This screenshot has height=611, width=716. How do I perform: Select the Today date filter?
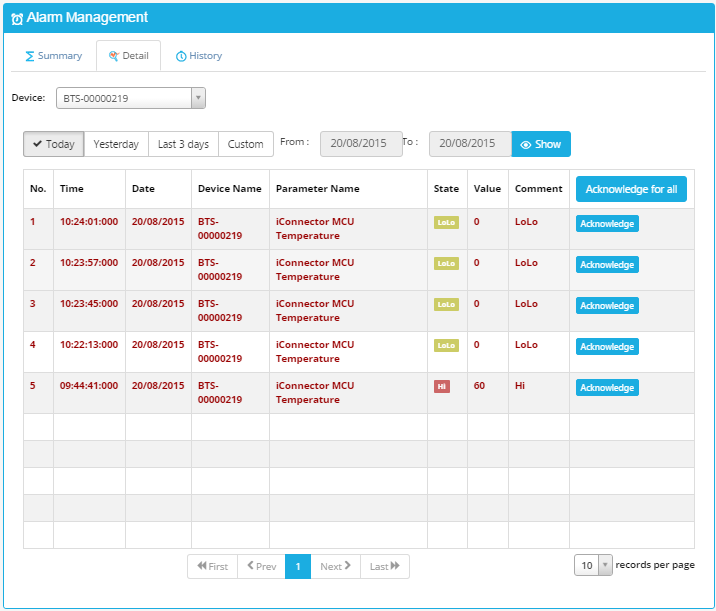point(54,144)
